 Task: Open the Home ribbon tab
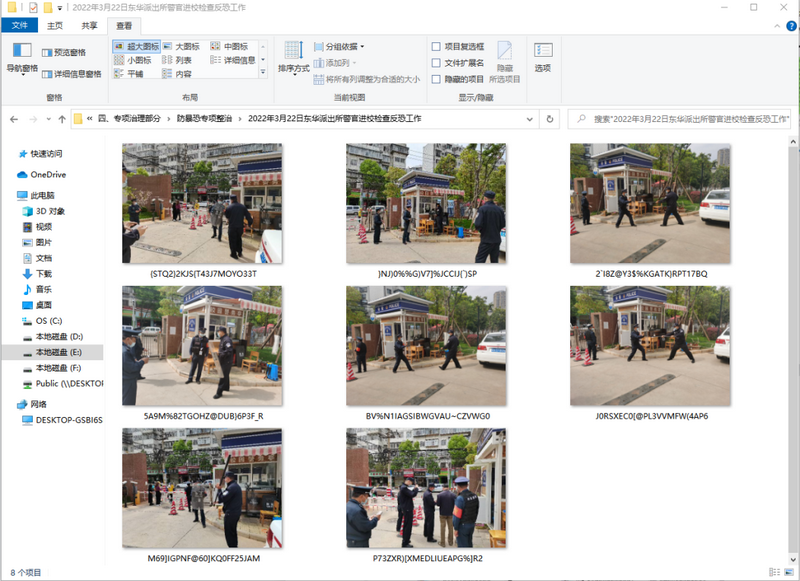[55, 26]
